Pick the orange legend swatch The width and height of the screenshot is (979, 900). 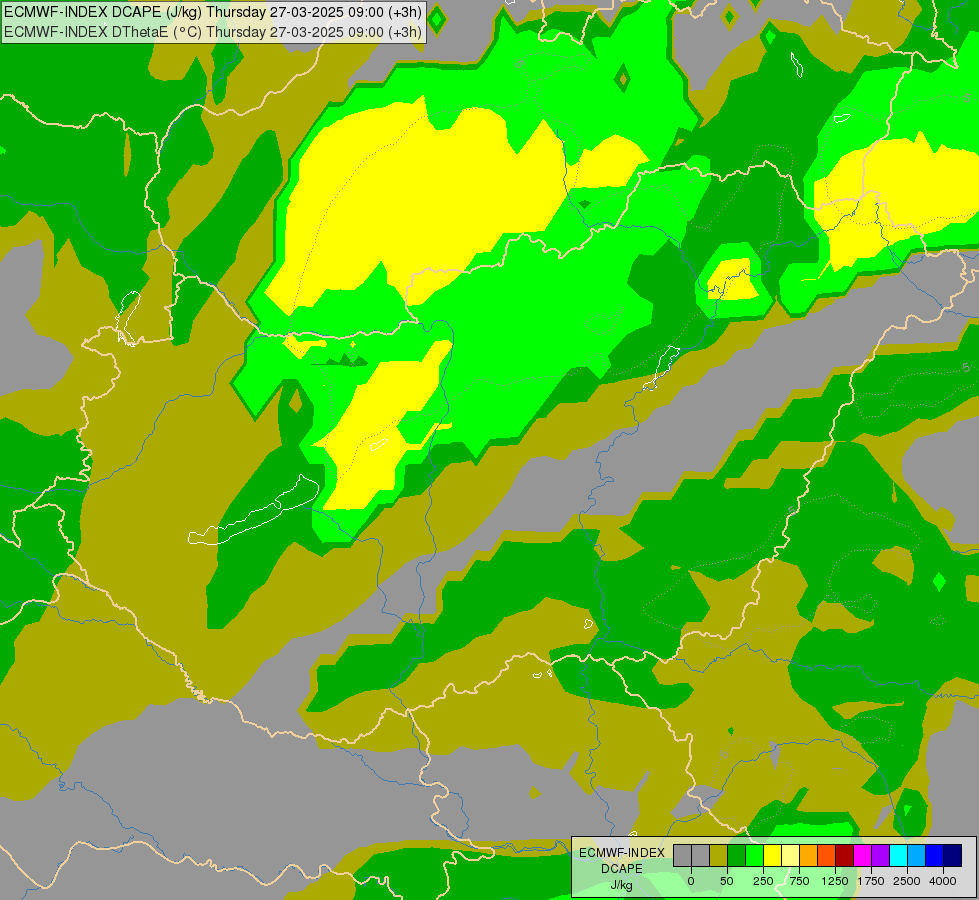(x=809, y=856)
